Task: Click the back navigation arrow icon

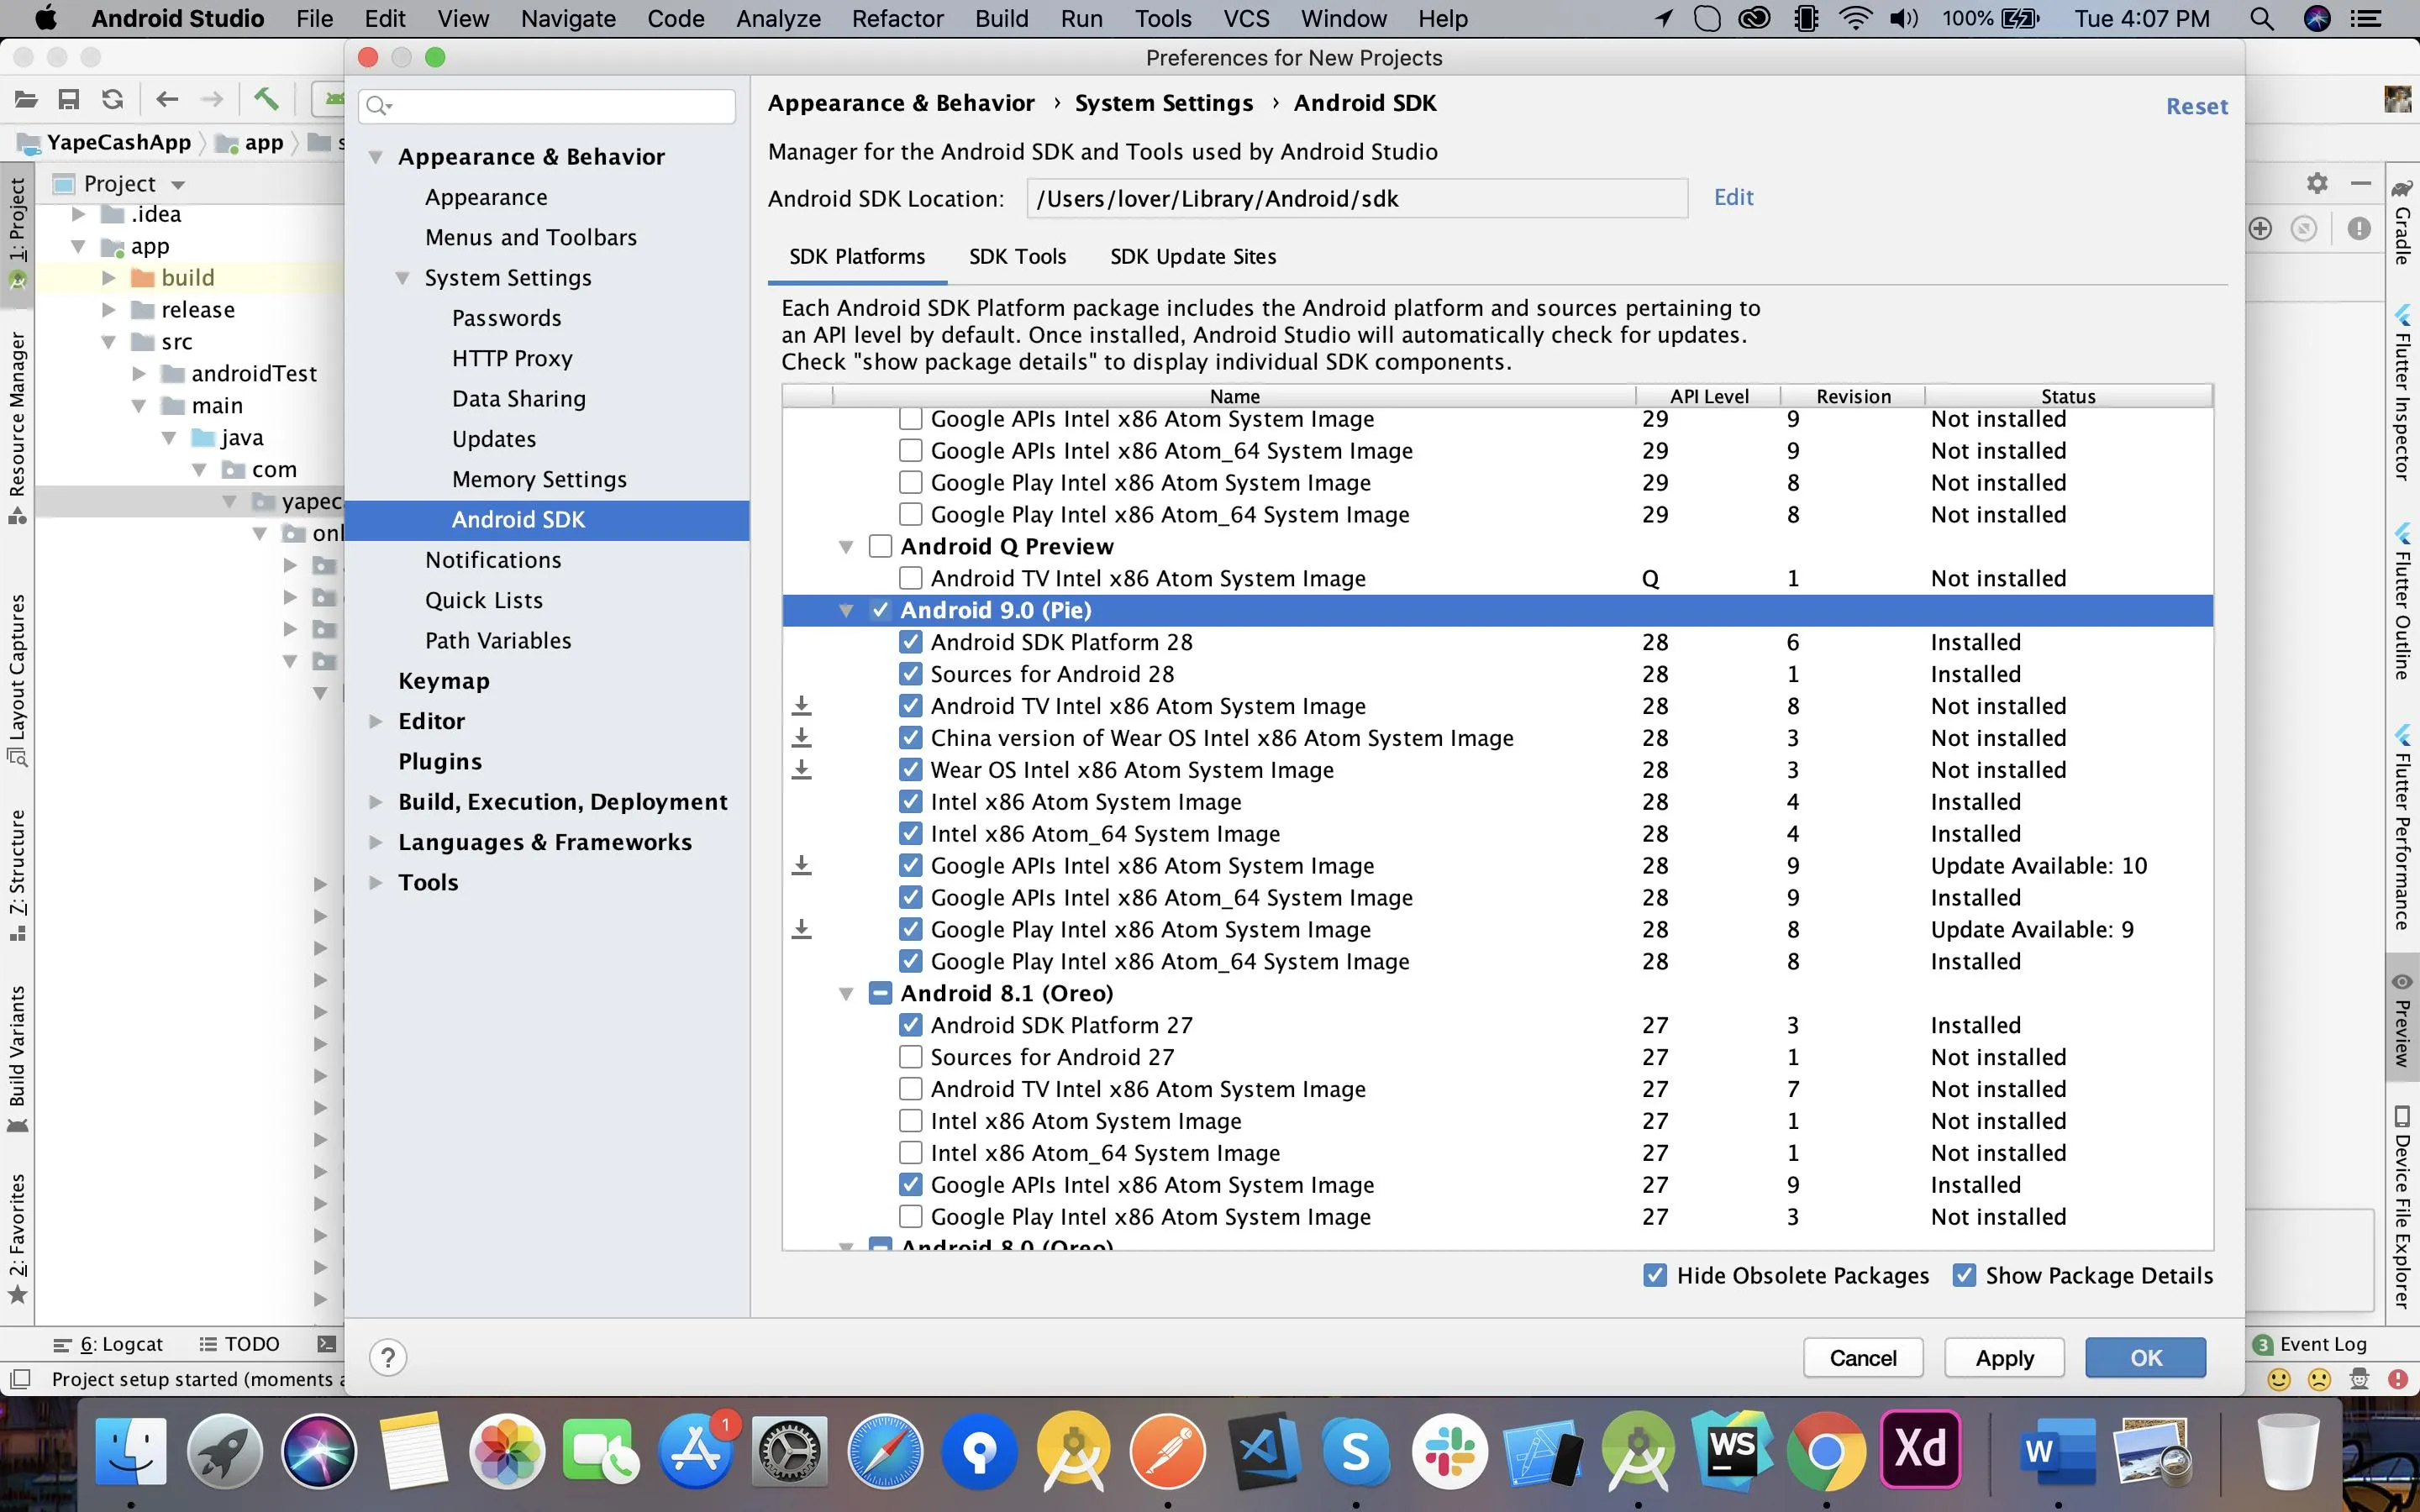Action: 167,99
